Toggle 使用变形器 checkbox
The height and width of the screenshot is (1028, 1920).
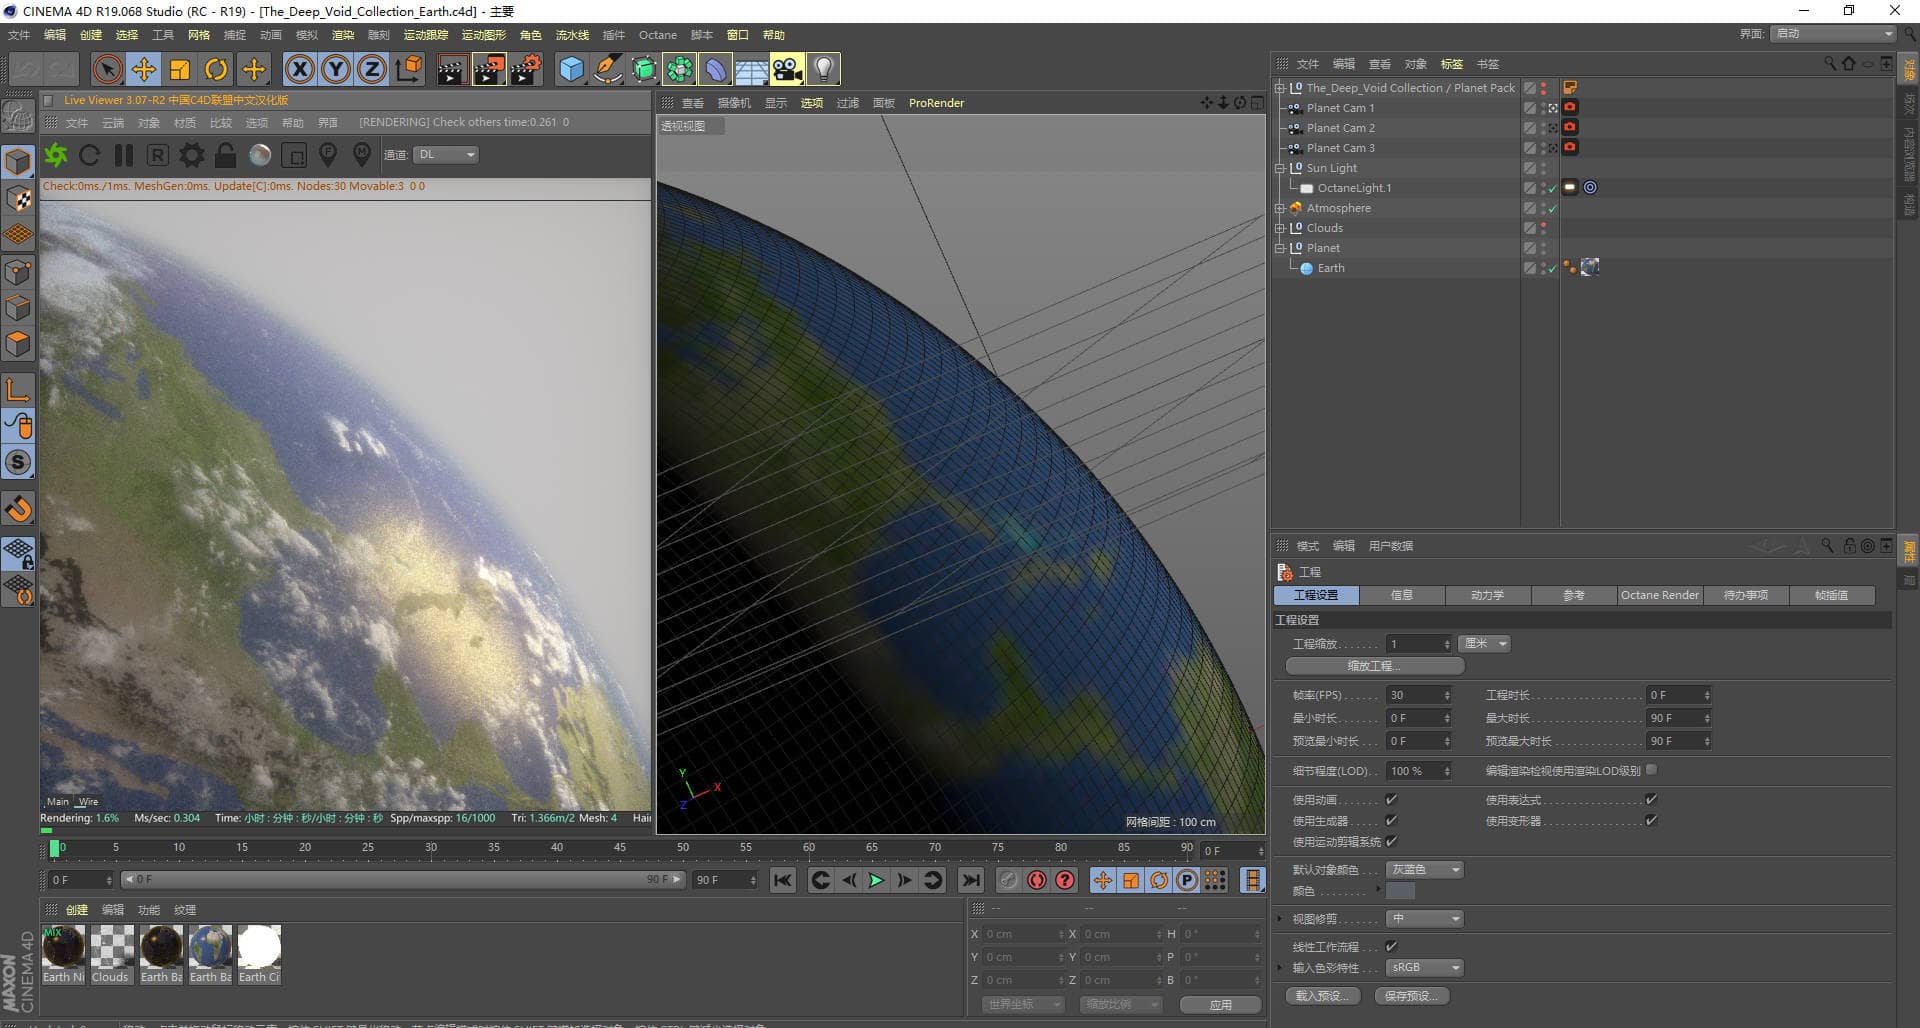[x=1651, y=820]
